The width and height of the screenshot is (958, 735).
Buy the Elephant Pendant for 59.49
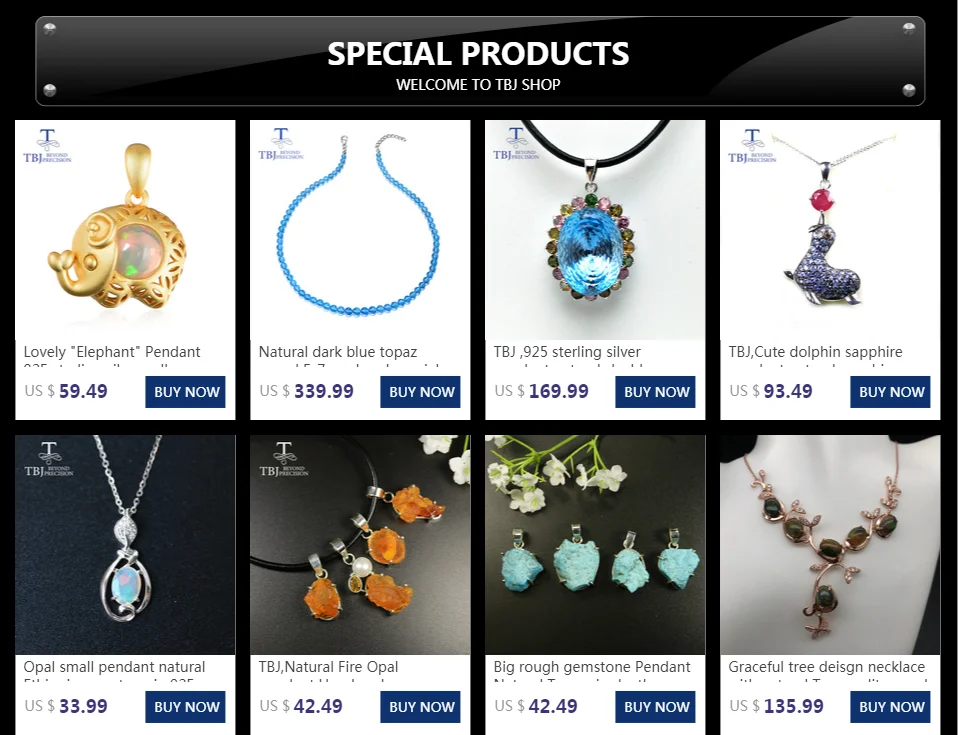pyautogui.click(x=185, y=392)
